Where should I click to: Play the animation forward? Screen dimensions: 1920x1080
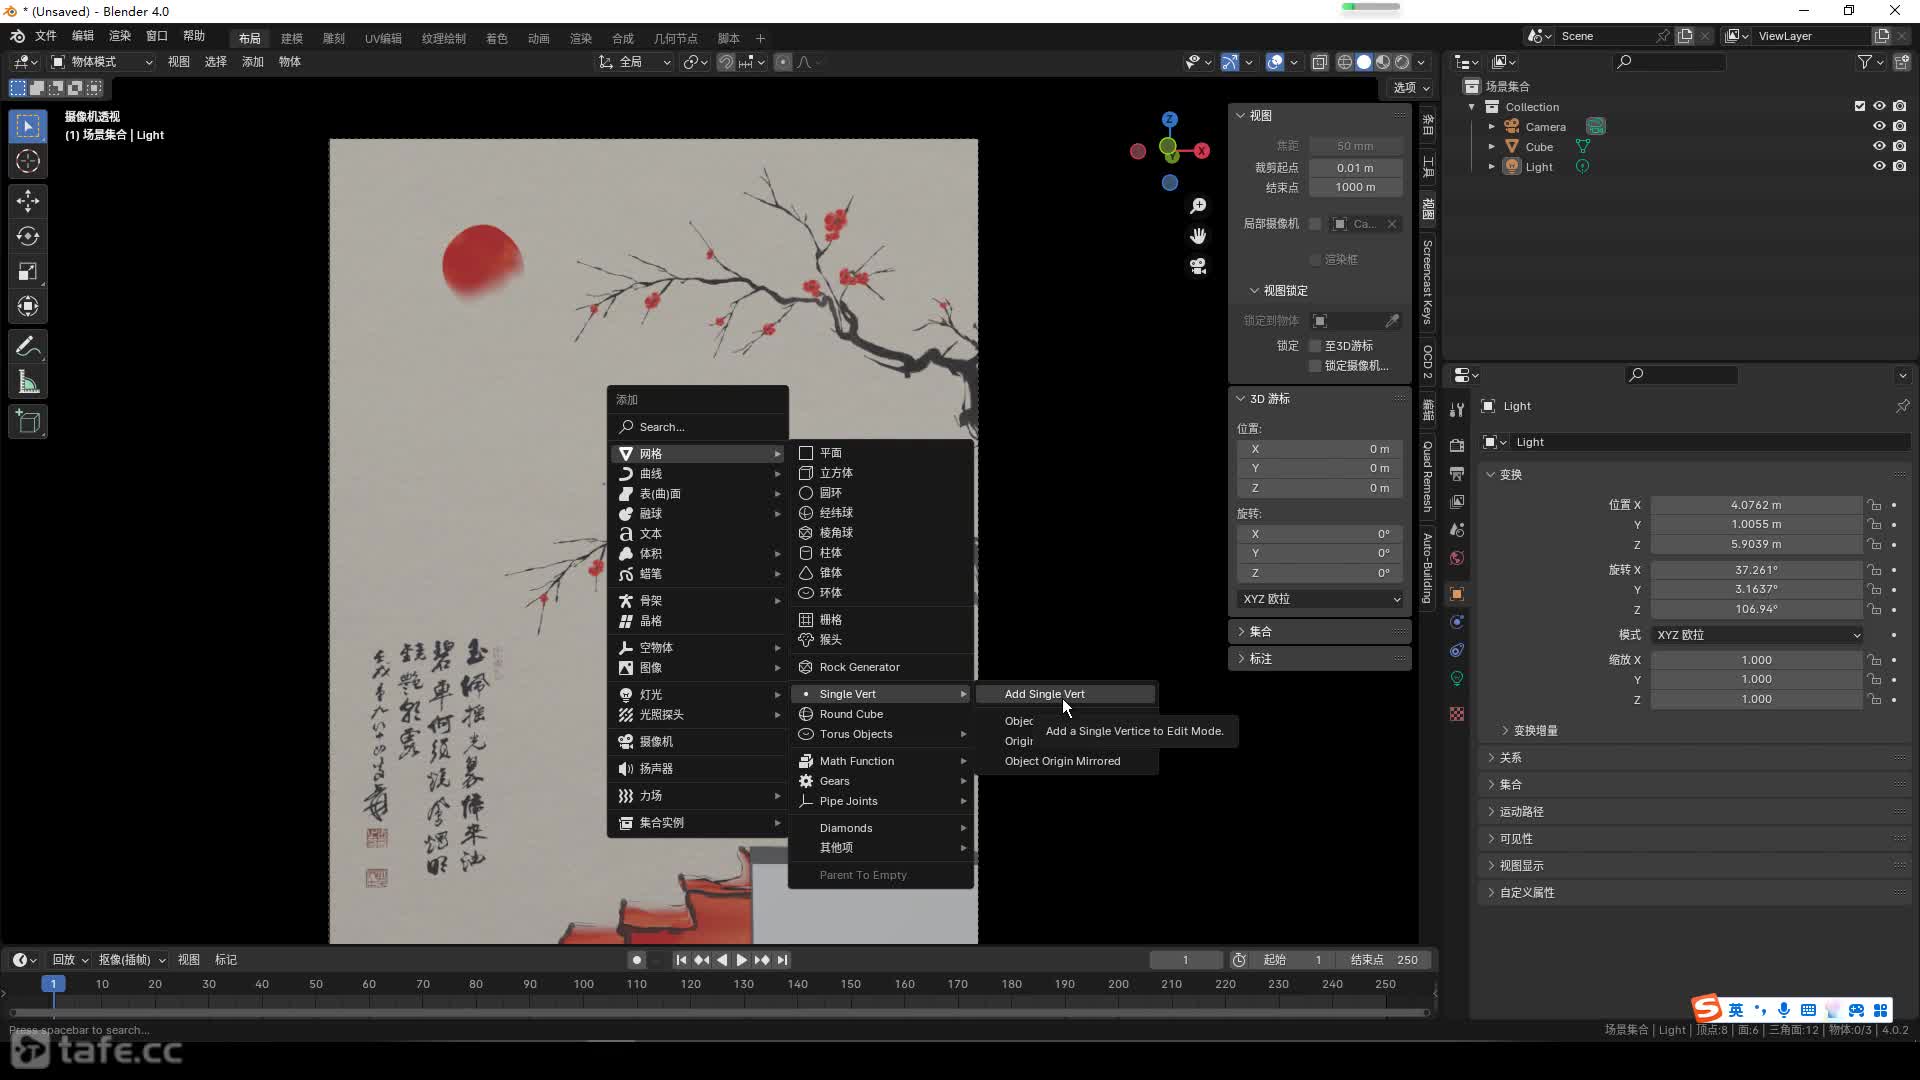741,960
